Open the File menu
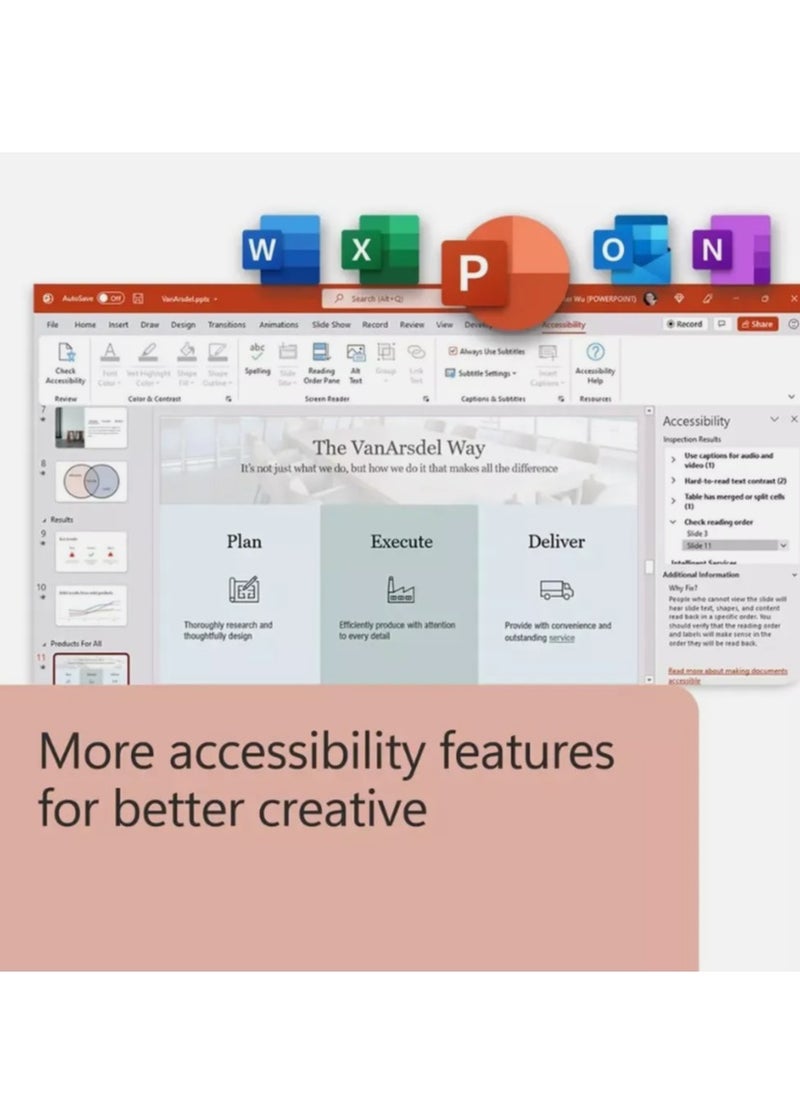The height and width of the screenshot is (1096, 800). (x=52, y=324)
